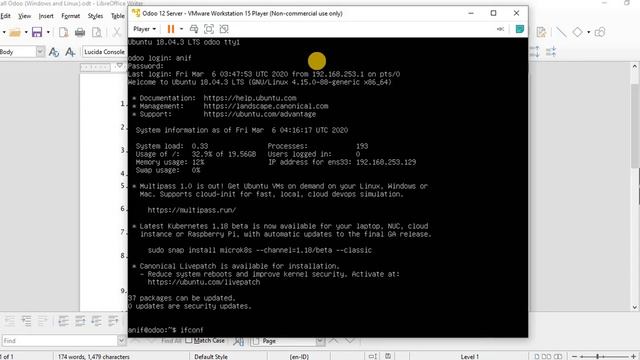640x360 pixels.
Task: Click the LibreOffice Save icon
Action: 37,32
